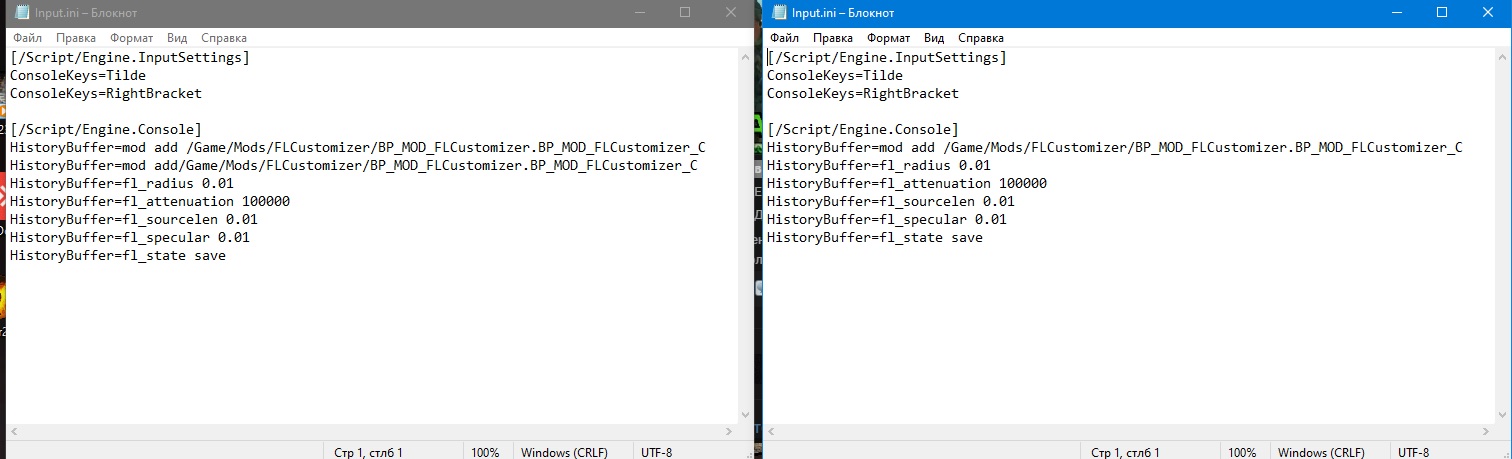Open Справка menu in left Notepad window
The image size is (1512, 459).
tap(224, 37)
